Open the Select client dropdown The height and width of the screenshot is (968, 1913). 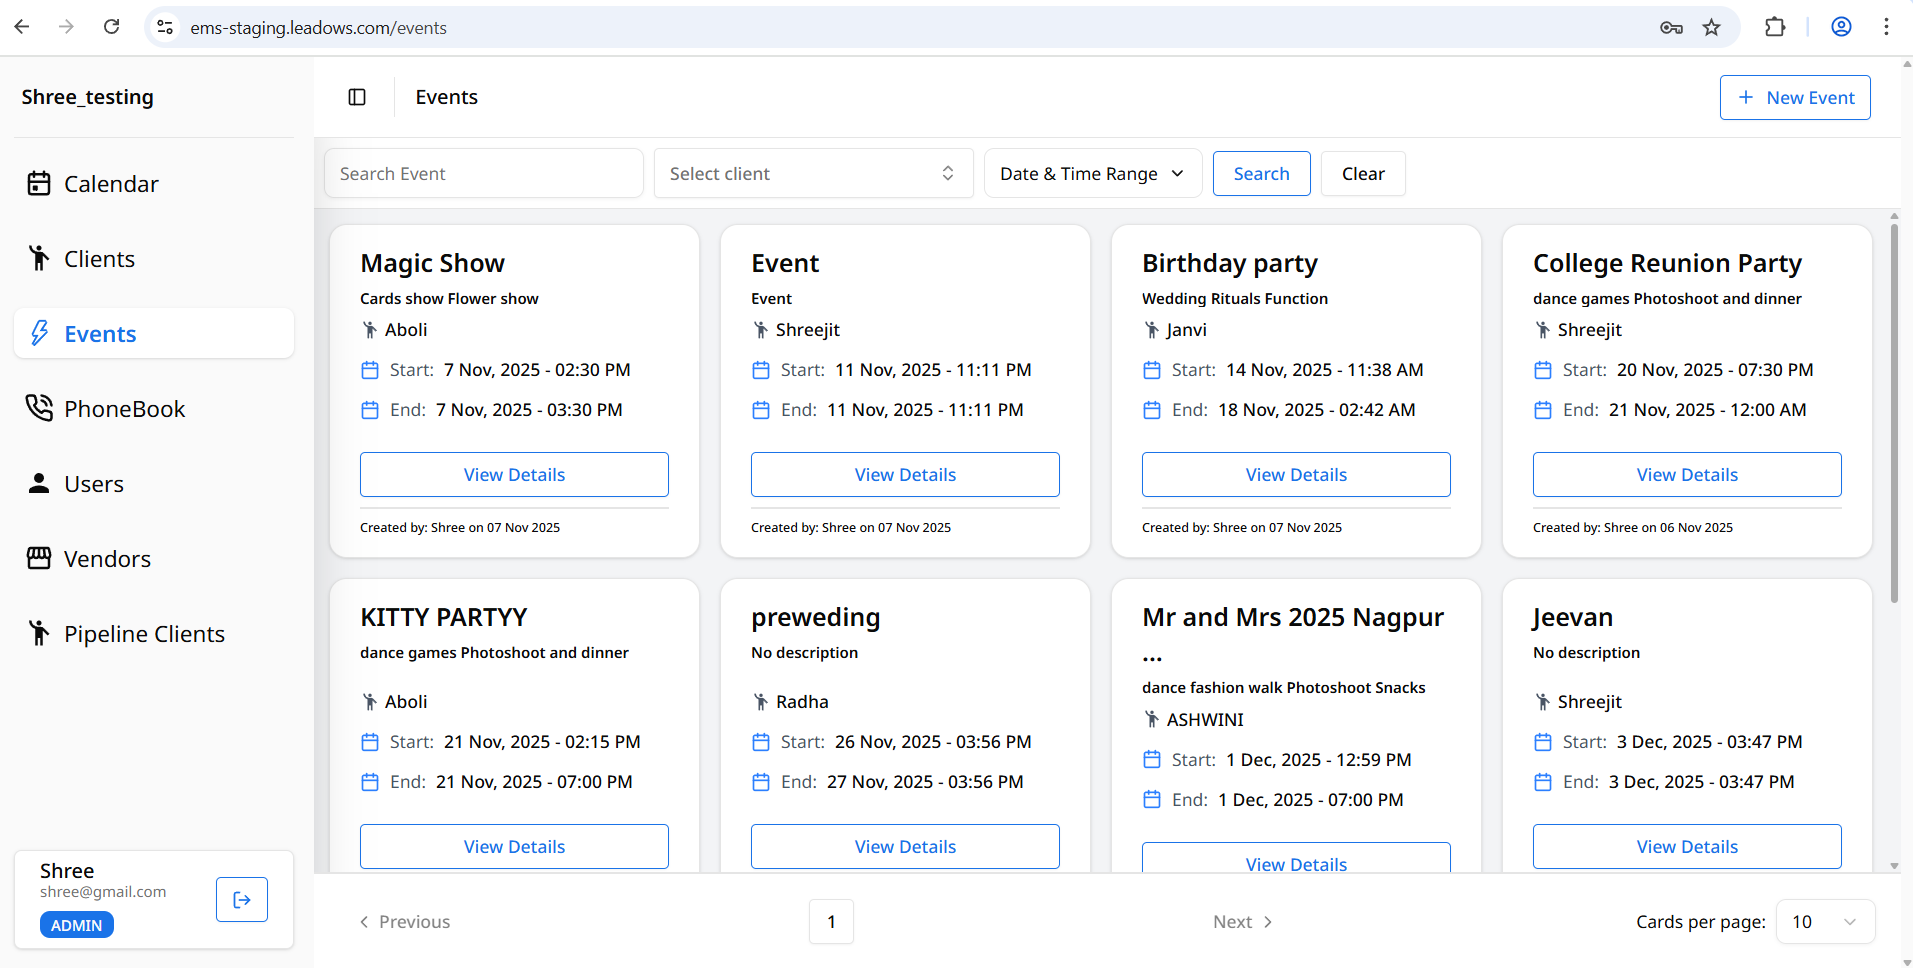point(813,174)
